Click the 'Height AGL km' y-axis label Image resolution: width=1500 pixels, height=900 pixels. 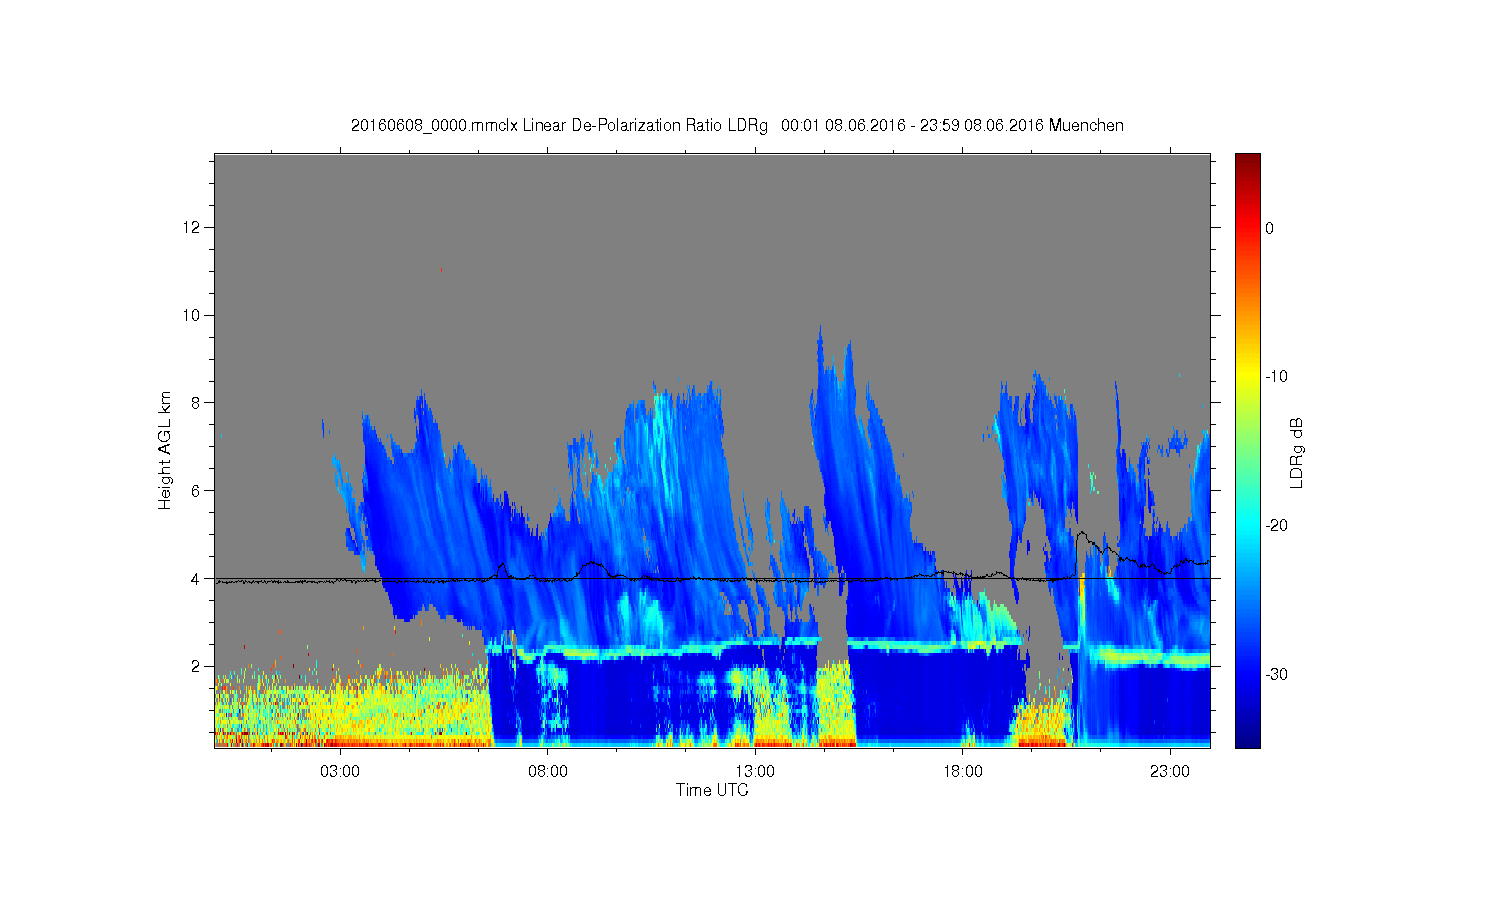tap(165, 450)
